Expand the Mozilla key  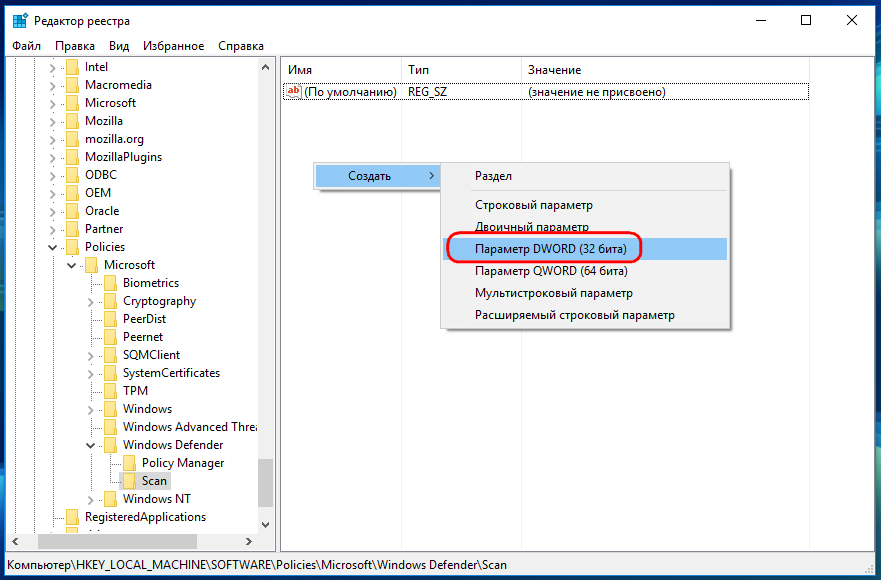pyautogui.click(x=52, y=122)
